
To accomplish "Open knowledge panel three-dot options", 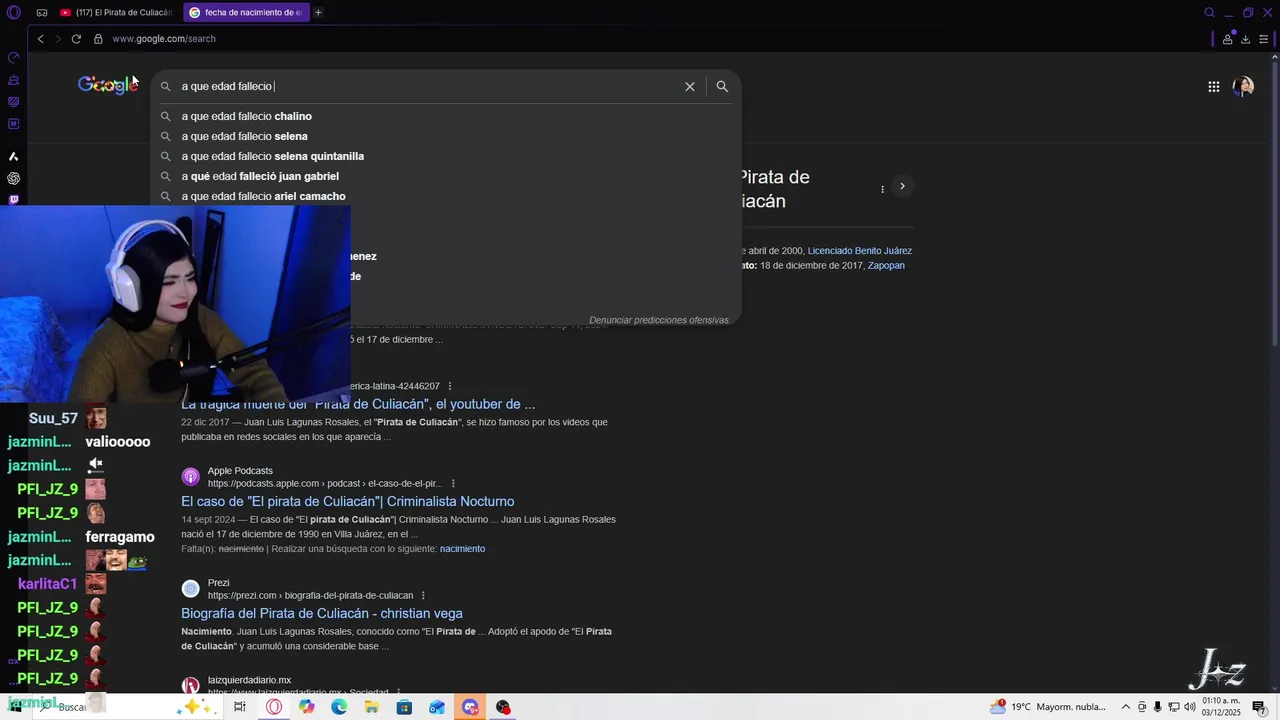I will coord(882,189).
